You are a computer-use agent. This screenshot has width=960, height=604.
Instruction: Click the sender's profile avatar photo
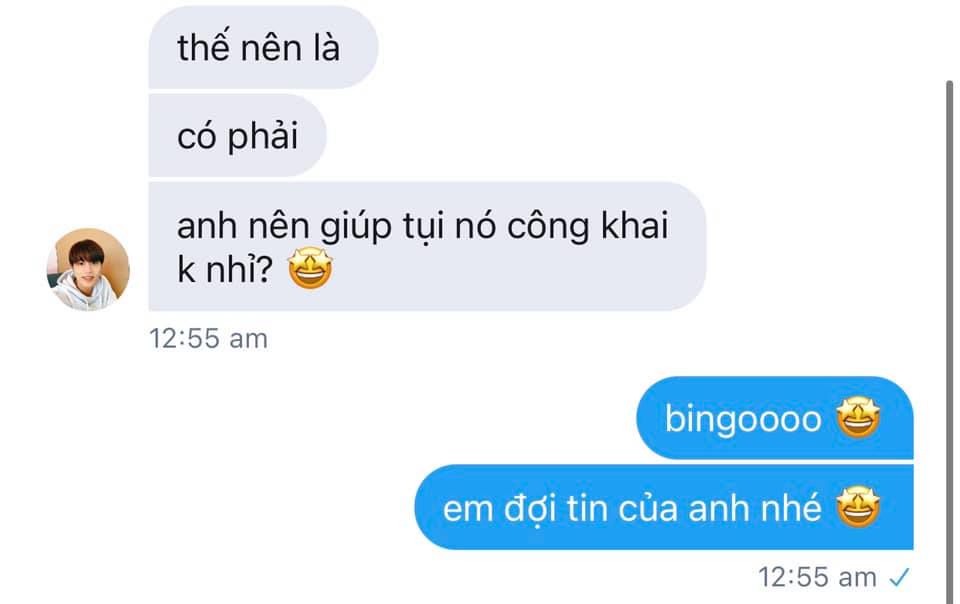click(88, 270)
